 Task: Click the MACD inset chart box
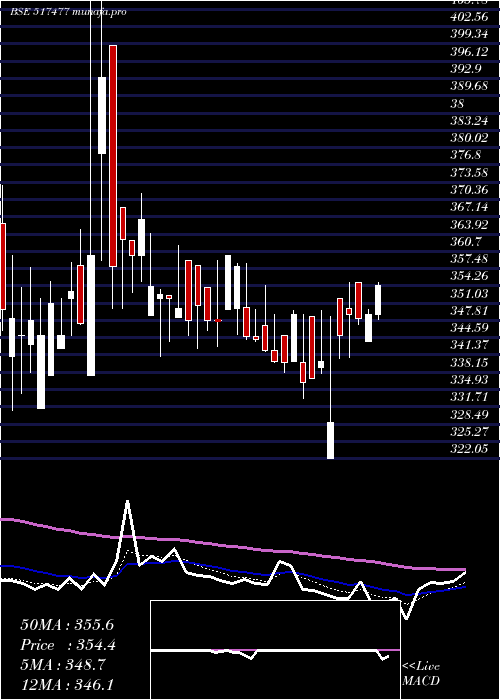coord(275,650)
